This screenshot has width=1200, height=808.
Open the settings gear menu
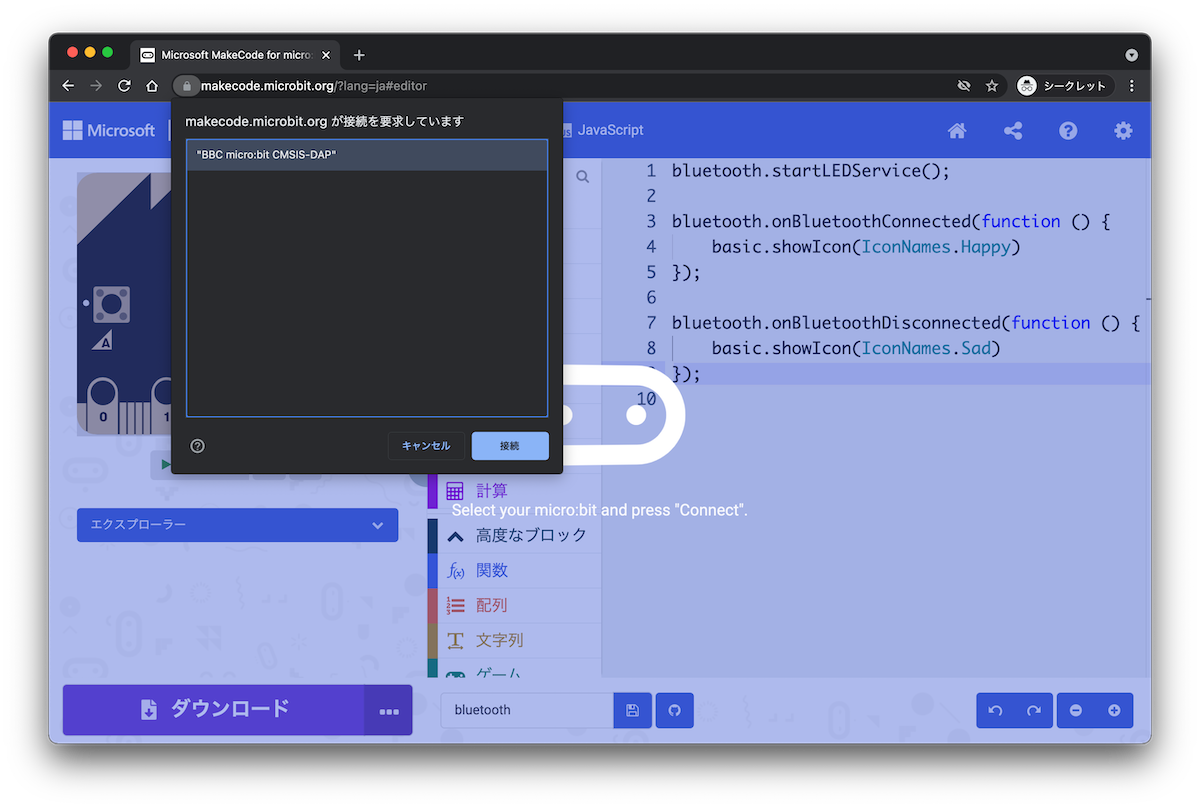(x=1124, y=130)
